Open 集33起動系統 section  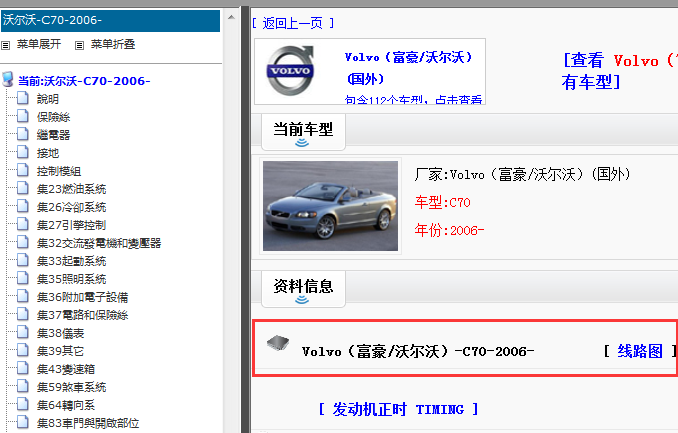(71, 261)
